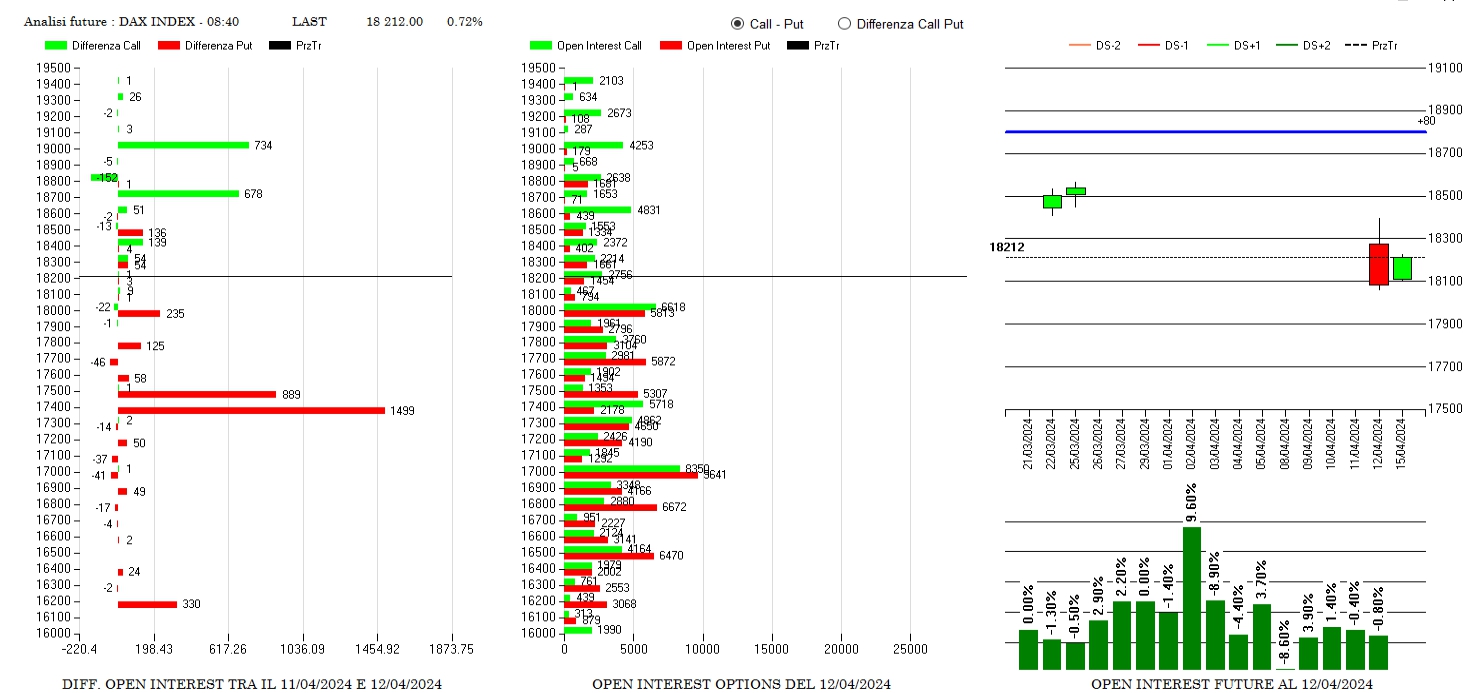Click the green candlestick for 25/03/2024
Image resolution: width=1466 pixels, height=693 pixels.
pyautogui.click(x=1075, y=190)
